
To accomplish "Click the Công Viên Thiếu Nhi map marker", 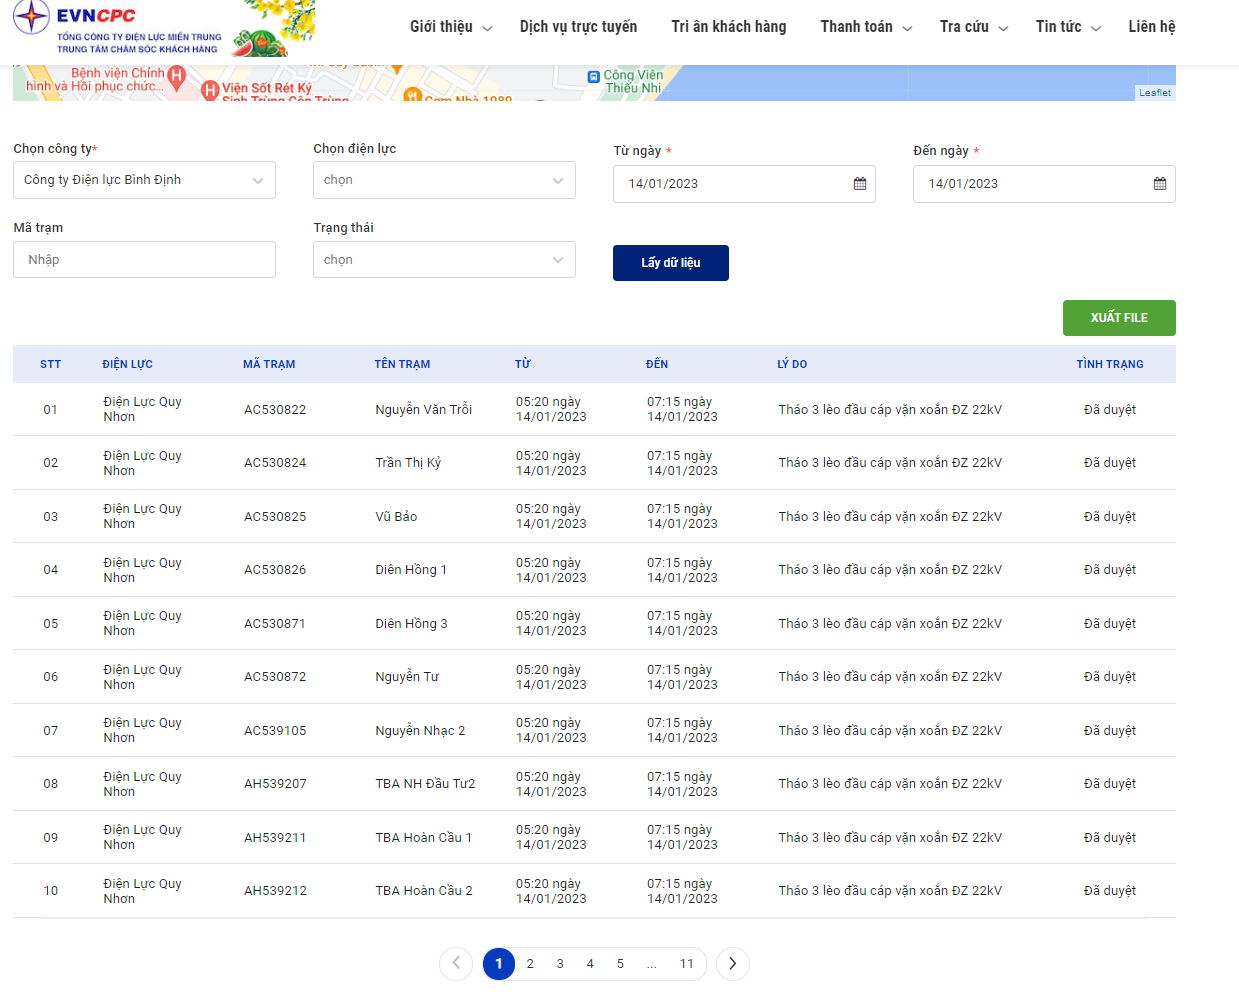I will (594, 76).
